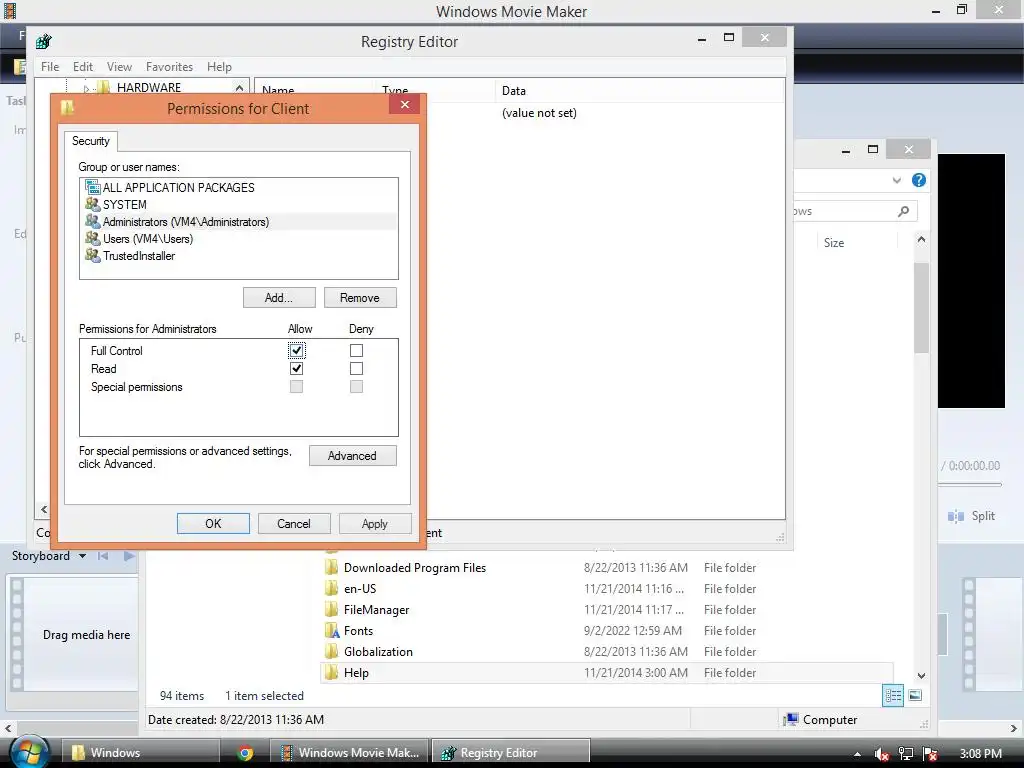Switch Explorer to large icons view
1024x768 pixels.
916,696
